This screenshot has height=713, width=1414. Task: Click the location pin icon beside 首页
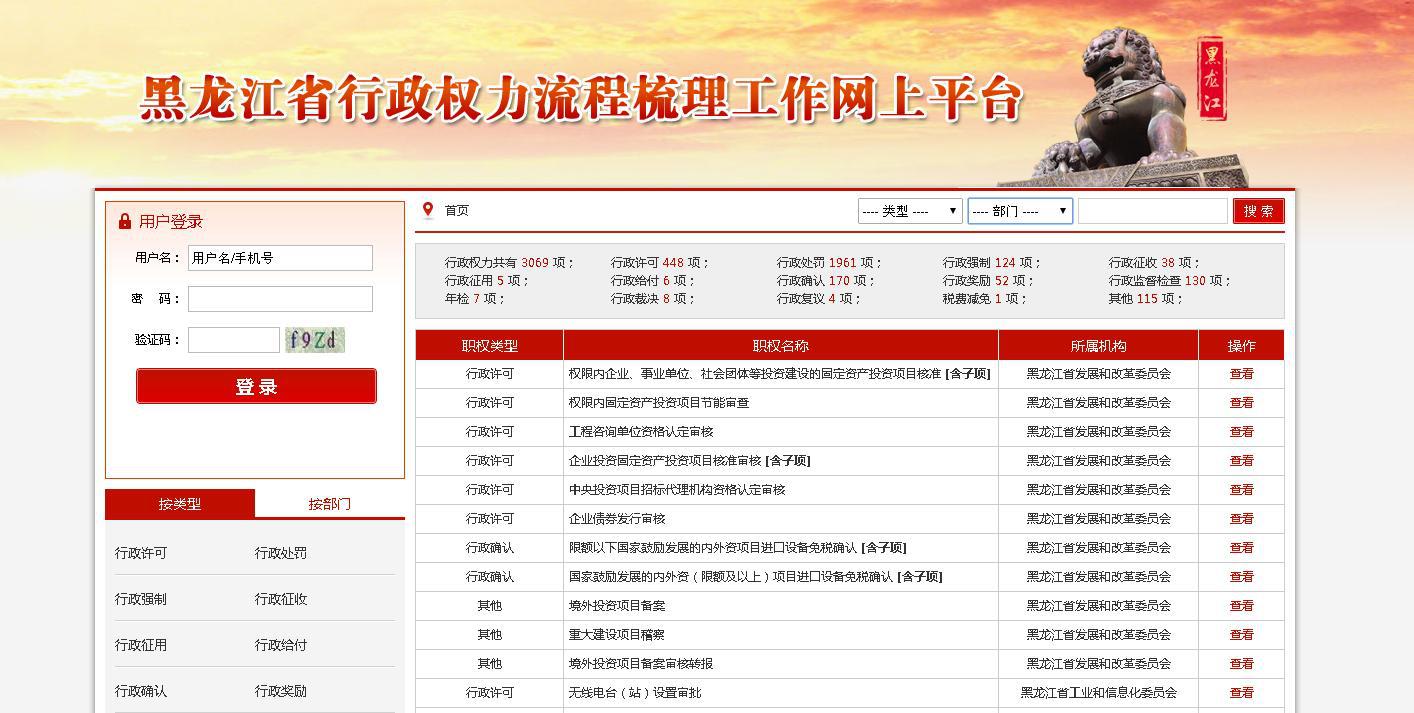428,210
